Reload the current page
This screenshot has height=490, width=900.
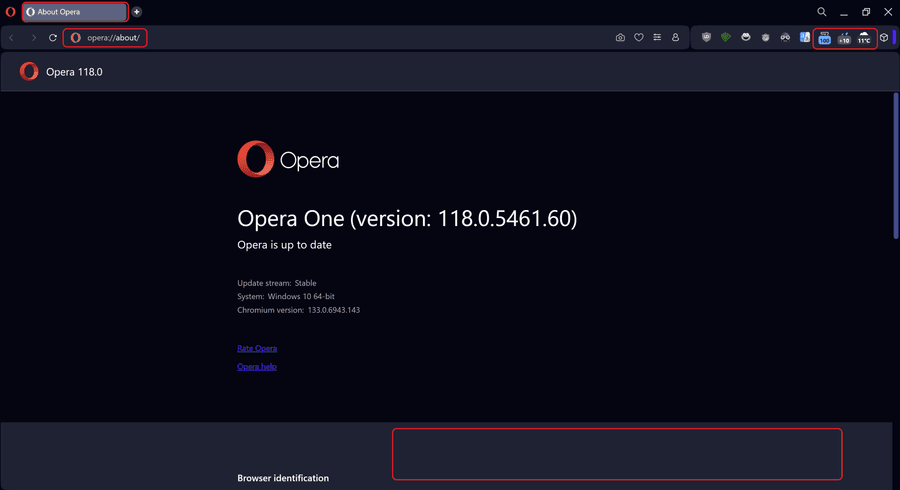click(x=53, y=38)
